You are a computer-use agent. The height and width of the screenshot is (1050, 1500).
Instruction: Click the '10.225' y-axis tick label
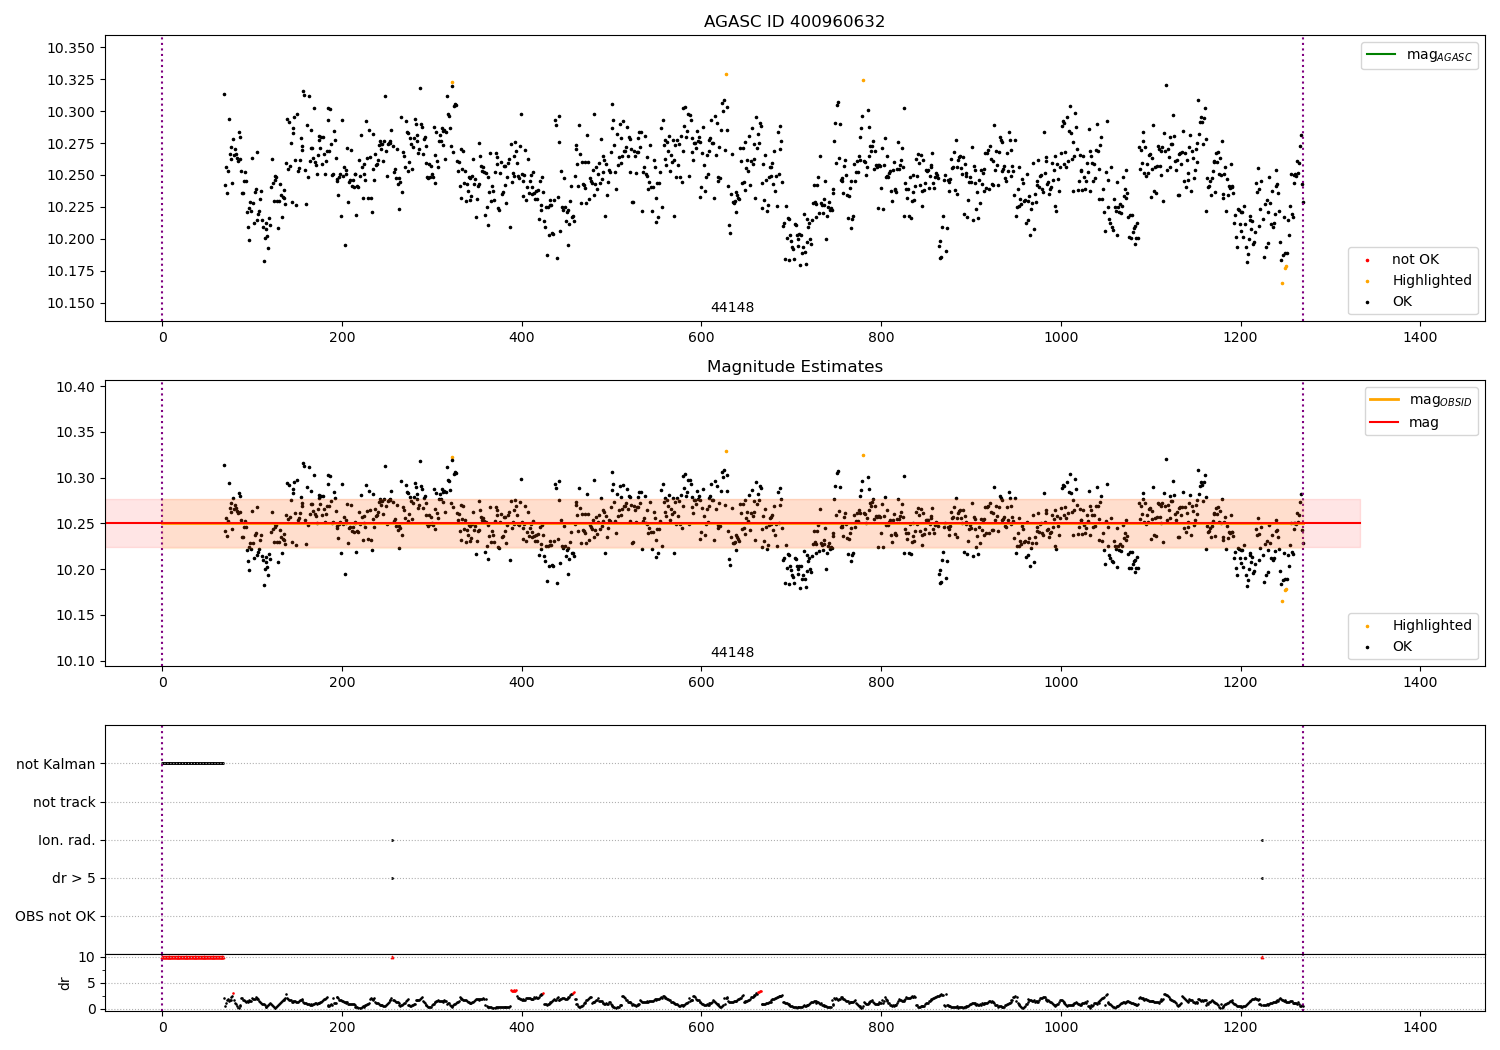[x=70, y=207]
